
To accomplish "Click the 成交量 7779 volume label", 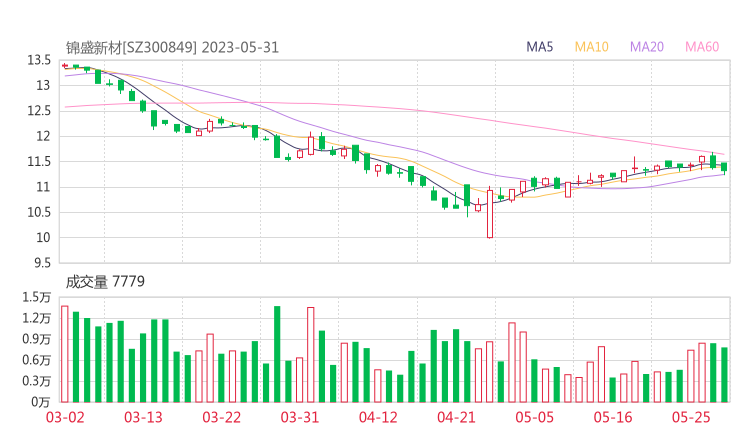I will coord(105,282).
